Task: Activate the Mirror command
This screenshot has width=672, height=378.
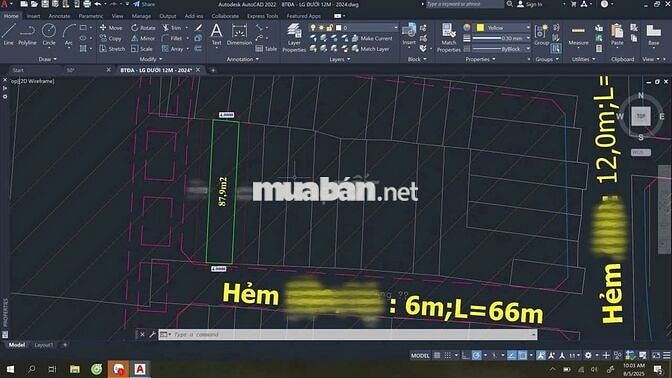Action: [x=143, y=38]
